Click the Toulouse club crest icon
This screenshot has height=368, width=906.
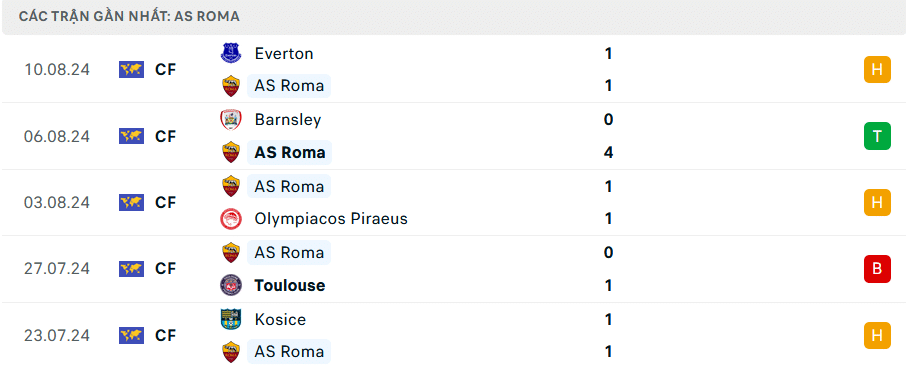click(x=231, y=285)
